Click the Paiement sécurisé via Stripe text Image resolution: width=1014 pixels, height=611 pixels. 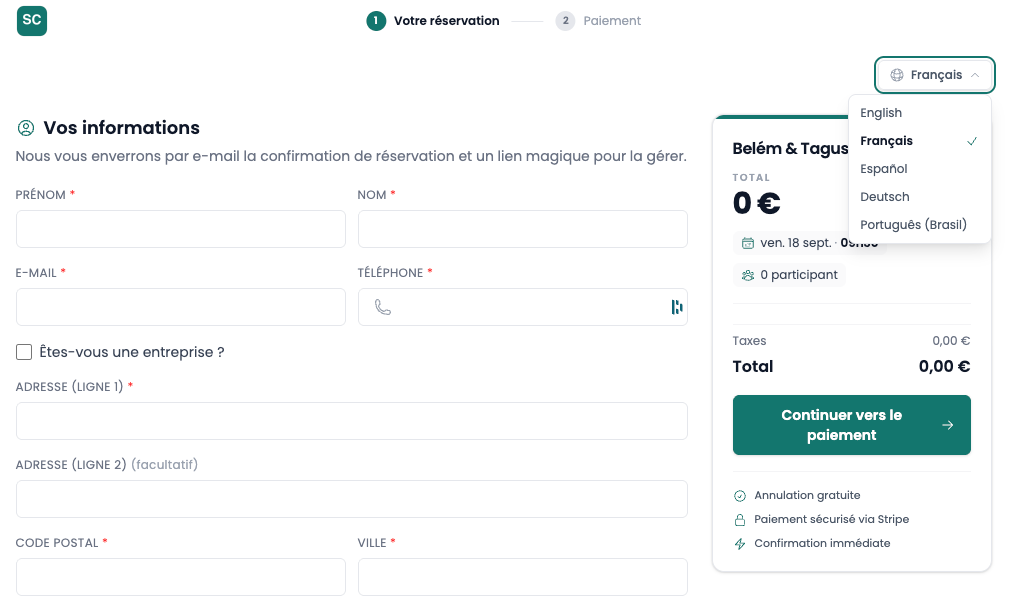[832, 519]
